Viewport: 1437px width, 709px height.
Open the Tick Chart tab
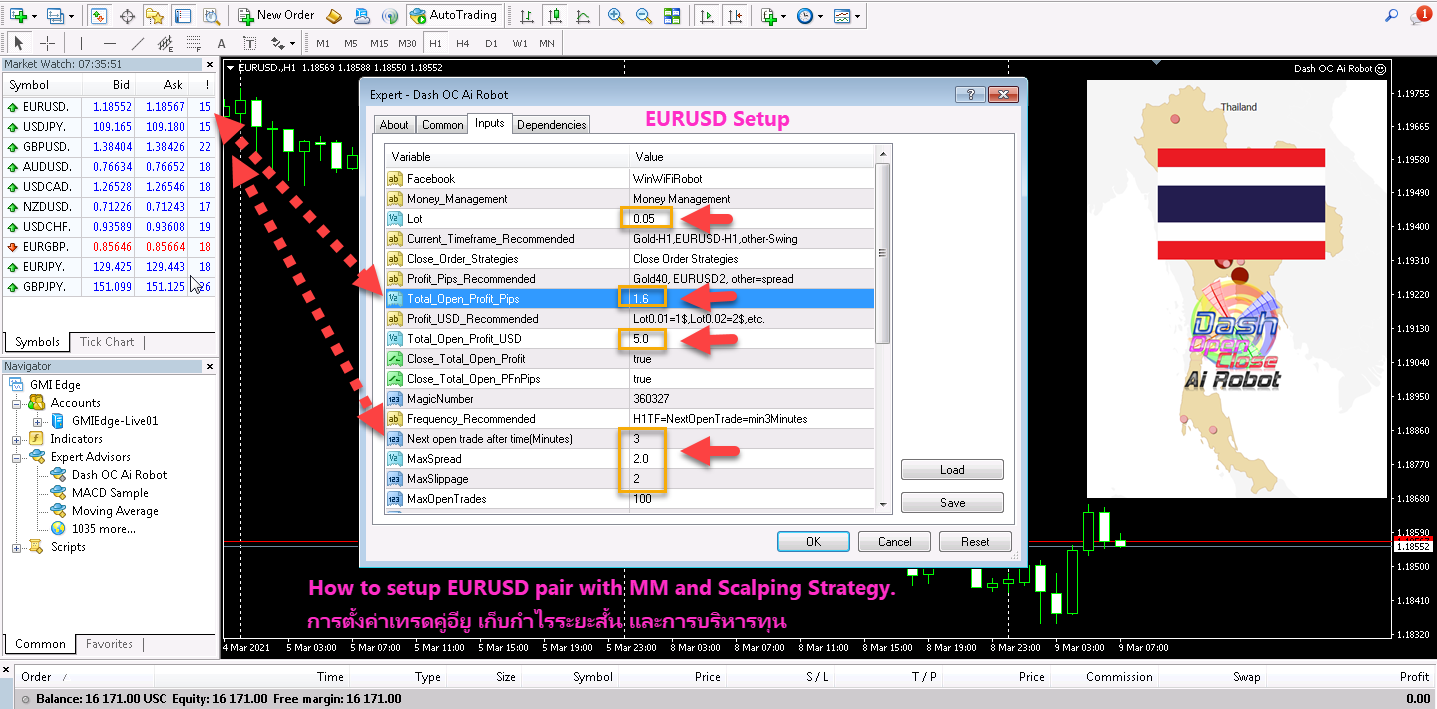pyautogui.click(x=107, y=342)
